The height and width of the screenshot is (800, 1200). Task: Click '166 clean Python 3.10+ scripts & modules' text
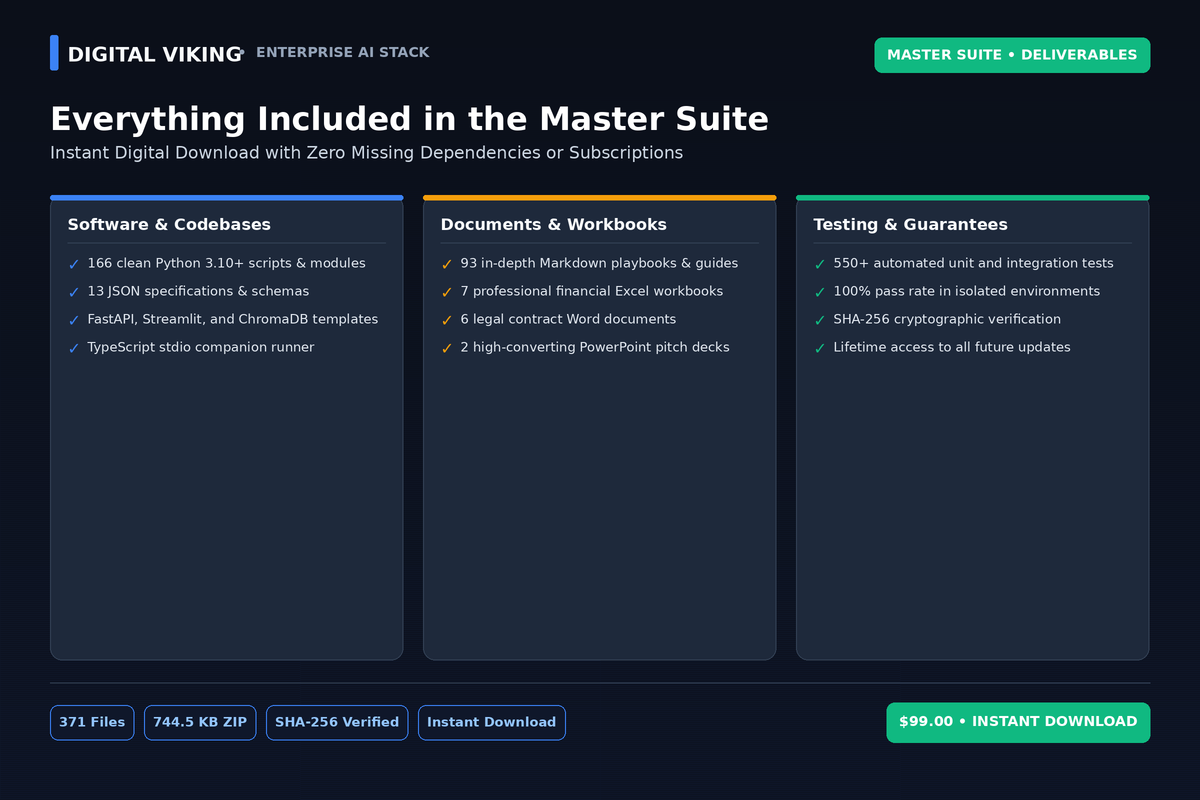click(x=227, y=263)
